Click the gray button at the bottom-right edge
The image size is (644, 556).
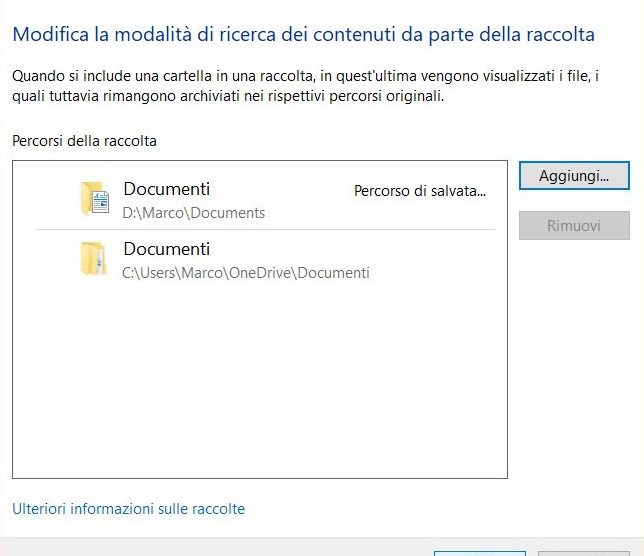[584, 552]
